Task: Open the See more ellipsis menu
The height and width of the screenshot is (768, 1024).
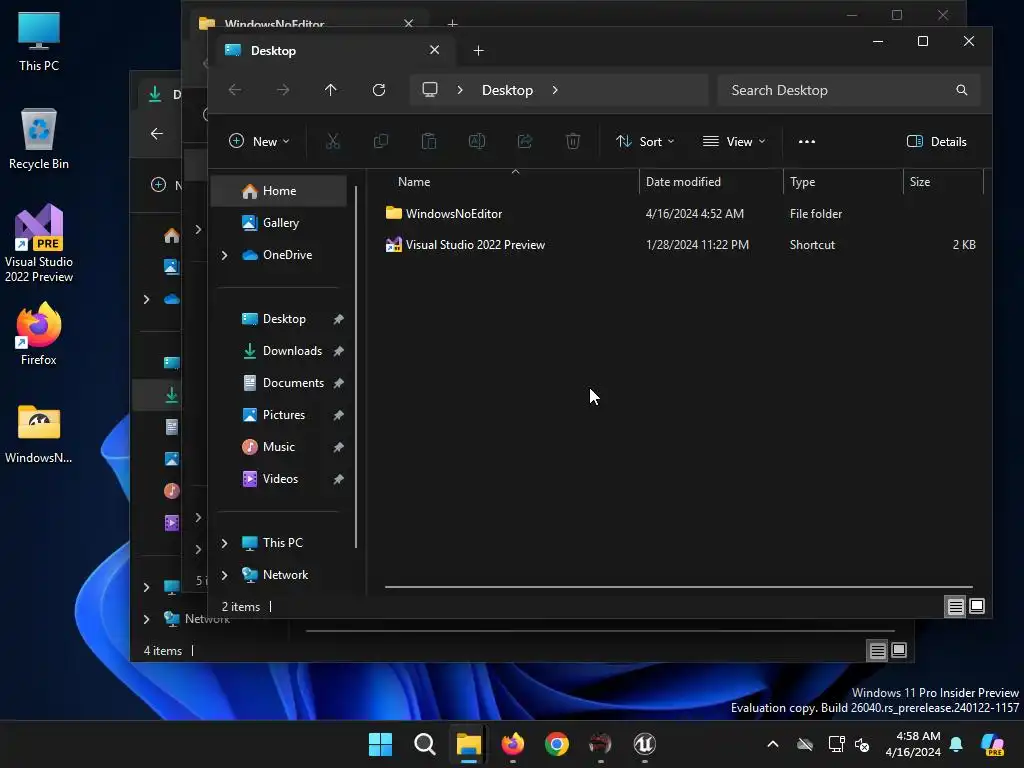Action: (x=807, y=141)
